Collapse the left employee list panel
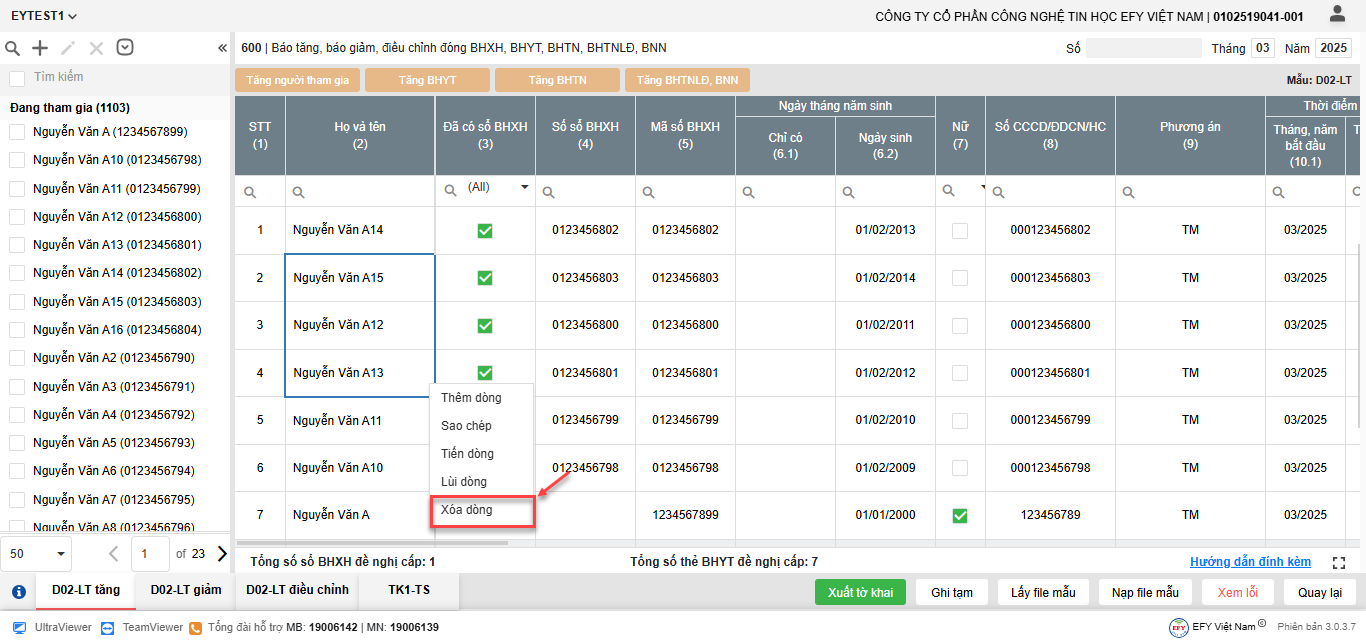 point(222,48)
